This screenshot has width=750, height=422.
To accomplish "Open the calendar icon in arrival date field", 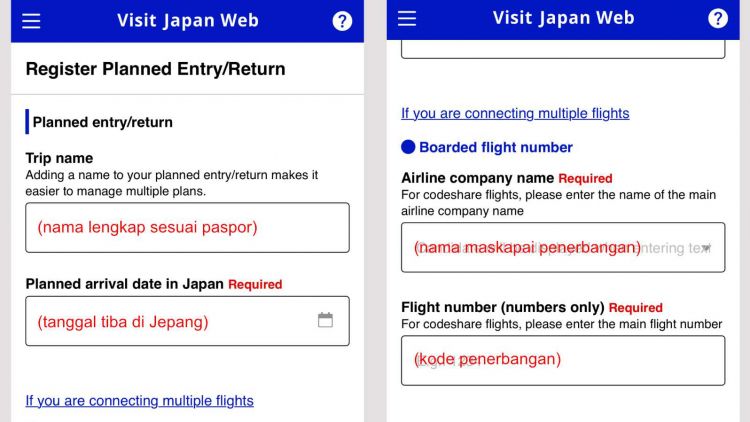I will (325, 320).
